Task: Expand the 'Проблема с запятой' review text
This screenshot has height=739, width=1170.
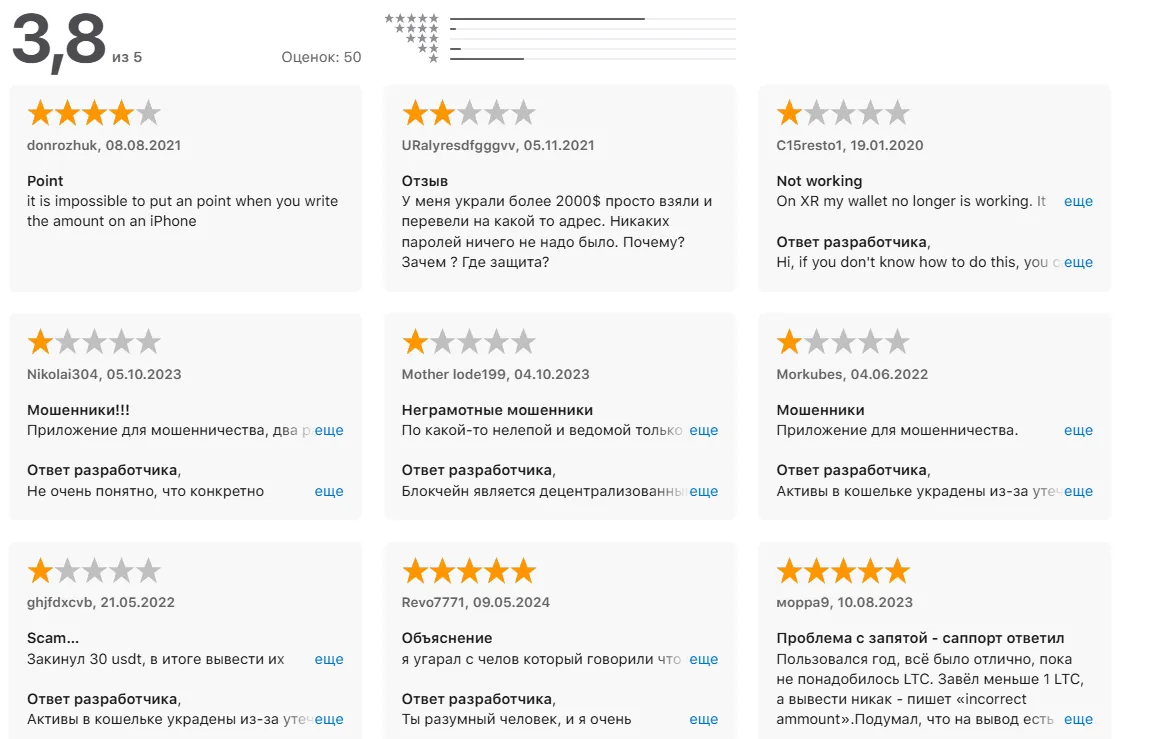Action: (1078, 720)
